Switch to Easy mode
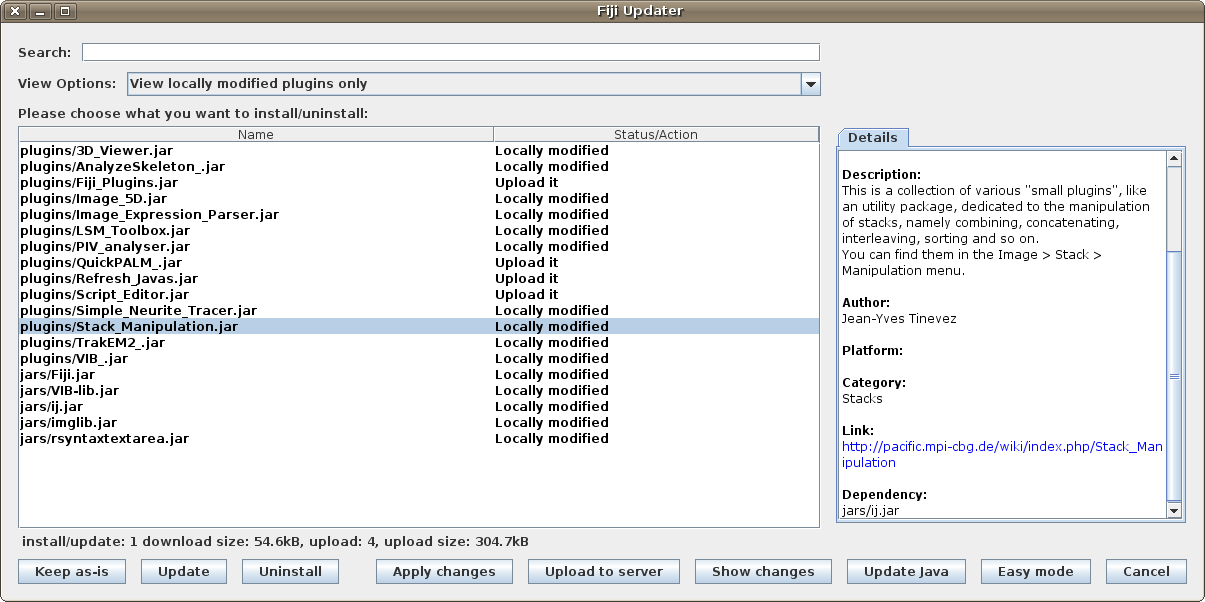The height and width of the screenshot is (602, 1205). pos(1036,572)
